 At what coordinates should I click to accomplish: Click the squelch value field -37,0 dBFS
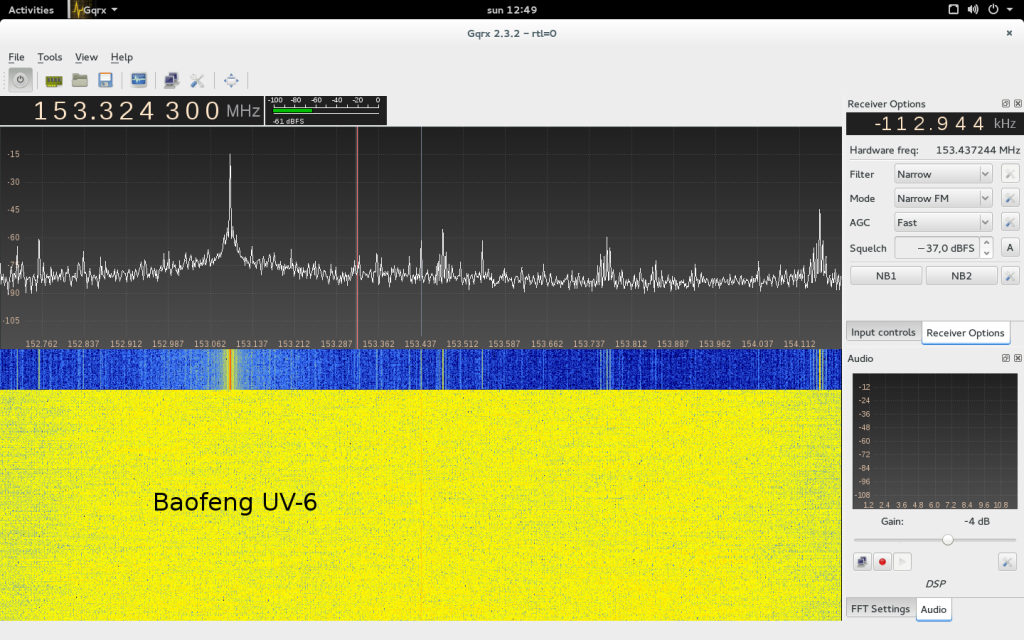click(x=938, y=248)
